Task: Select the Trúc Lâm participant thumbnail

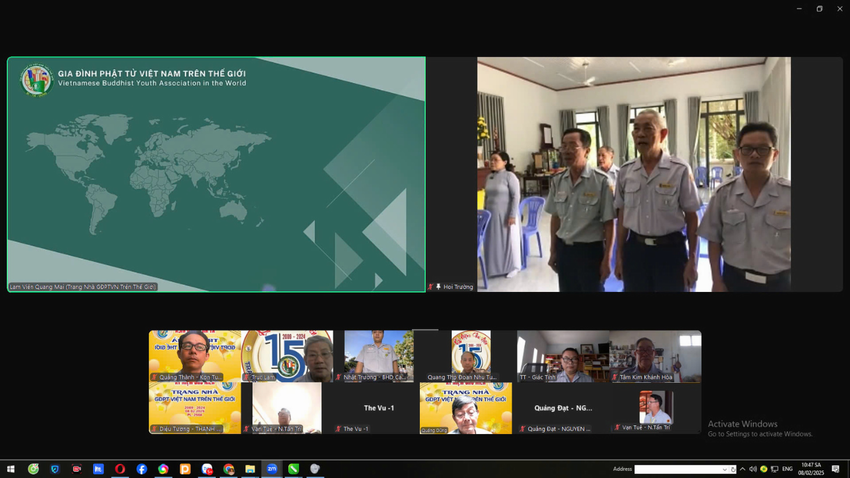Action: click(x=287, y=356)
